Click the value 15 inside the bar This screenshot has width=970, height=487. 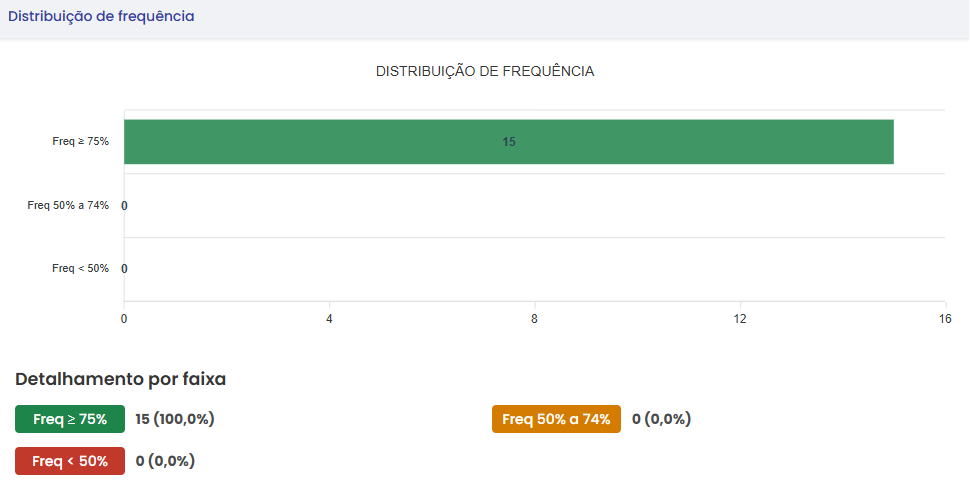tap(509, 142)
